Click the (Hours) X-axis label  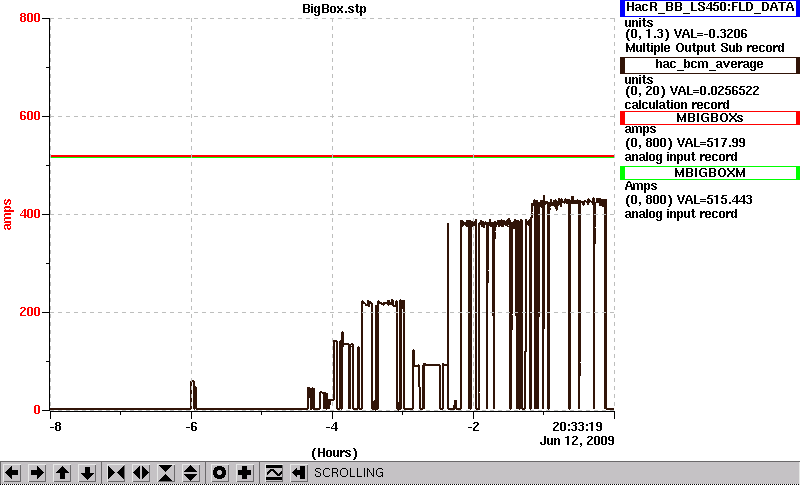334,453
